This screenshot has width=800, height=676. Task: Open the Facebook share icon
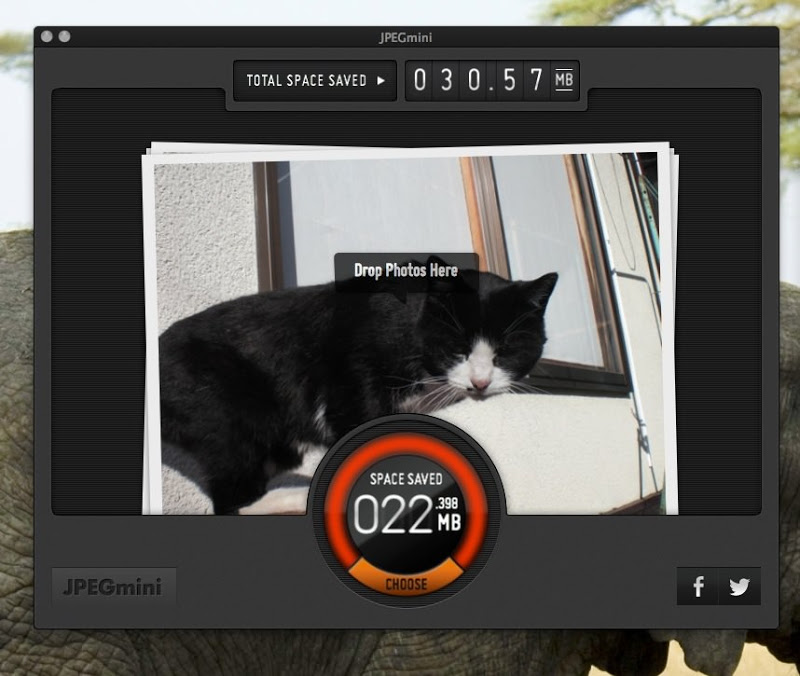pyautogui.click(x=697, y=586)
